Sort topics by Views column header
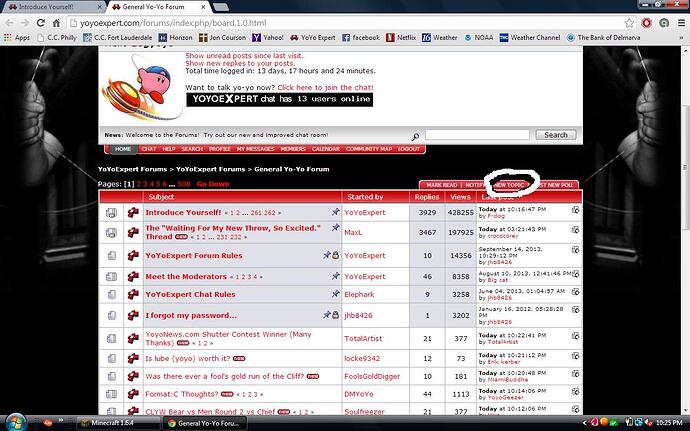690x431 pixels. (460, 197)
